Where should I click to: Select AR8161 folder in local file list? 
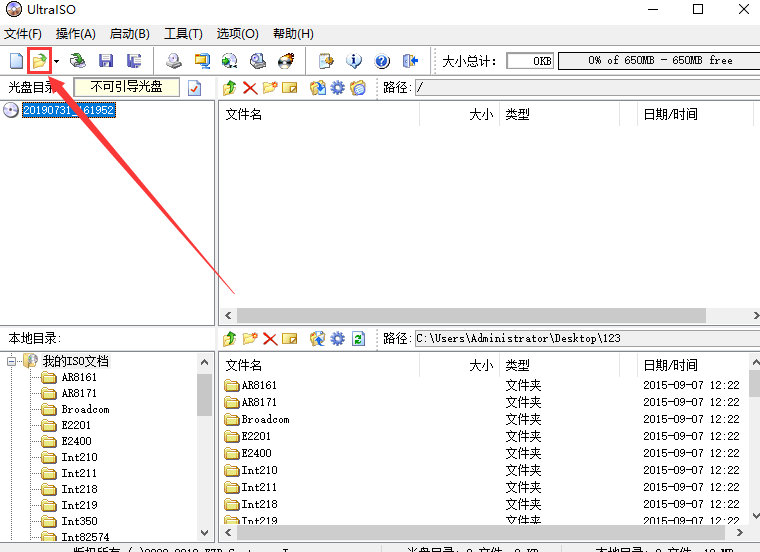[x=259, y=385]
